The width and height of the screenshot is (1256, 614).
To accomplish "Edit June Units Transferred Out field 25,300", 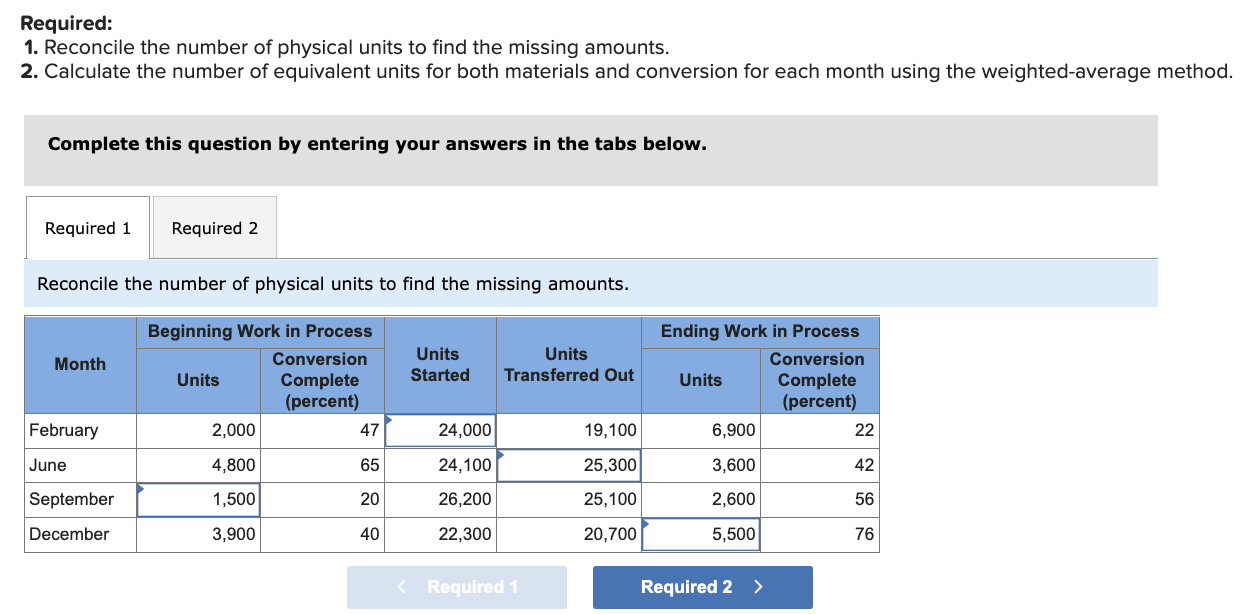I will [568, 465].
